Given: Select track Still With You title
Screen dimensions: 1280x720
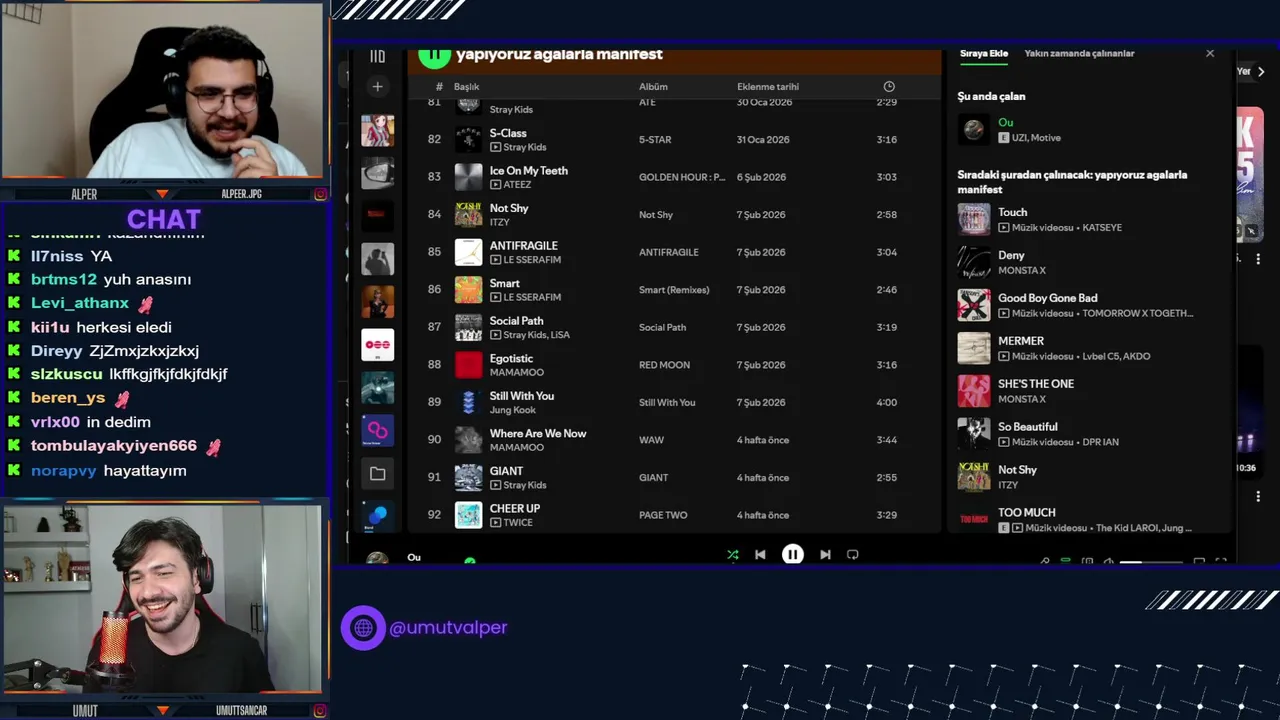Looking at the screenshot, I should pyautogui.click(x=521, y=396).
